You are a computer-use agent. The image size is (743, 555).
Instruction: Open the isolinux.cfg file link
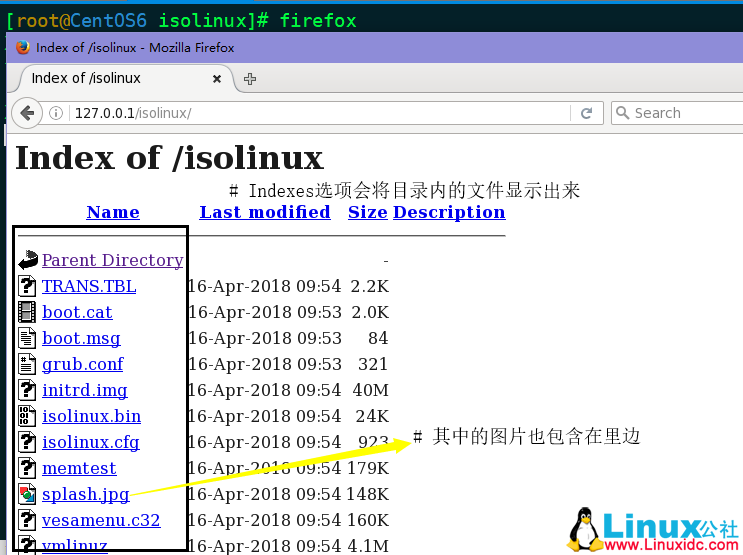pyautogui.click(x=91, y=442)
